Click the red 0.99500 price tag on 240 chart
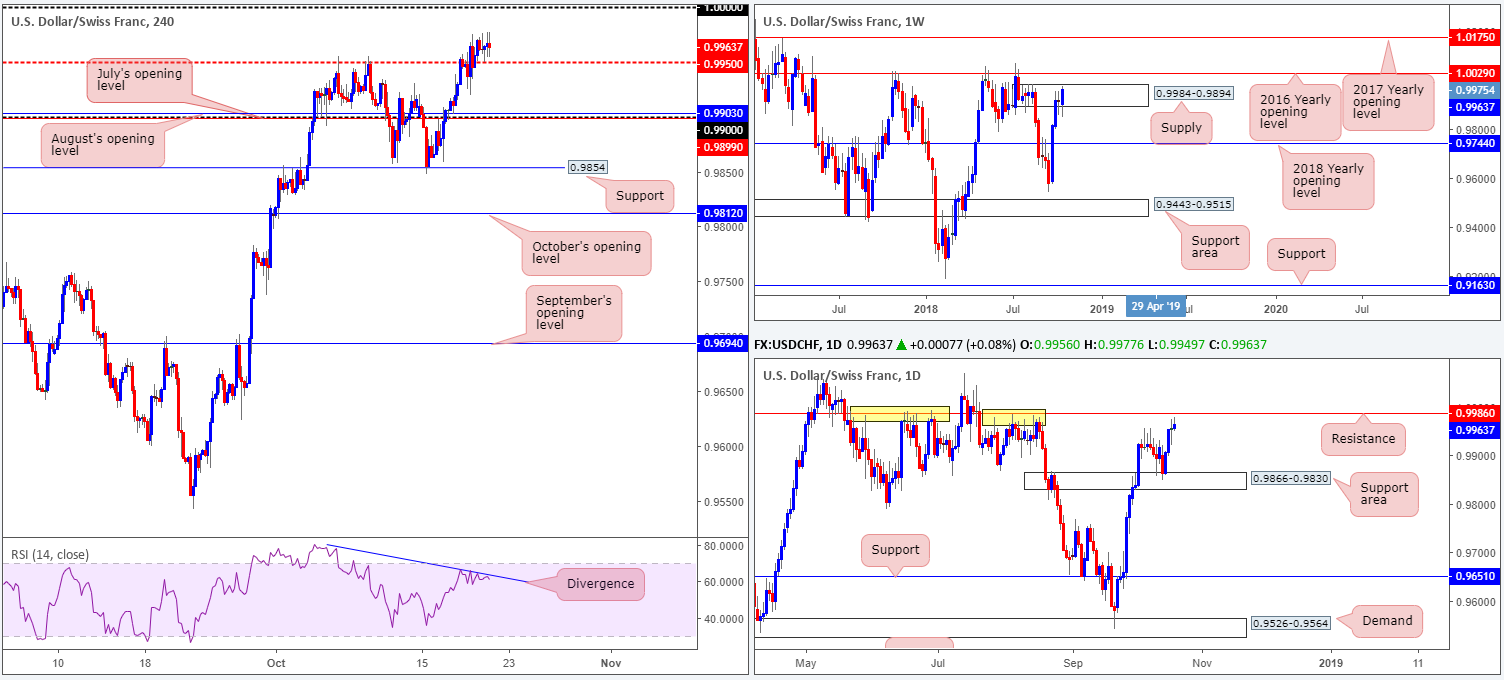 [x=724, y=62]
